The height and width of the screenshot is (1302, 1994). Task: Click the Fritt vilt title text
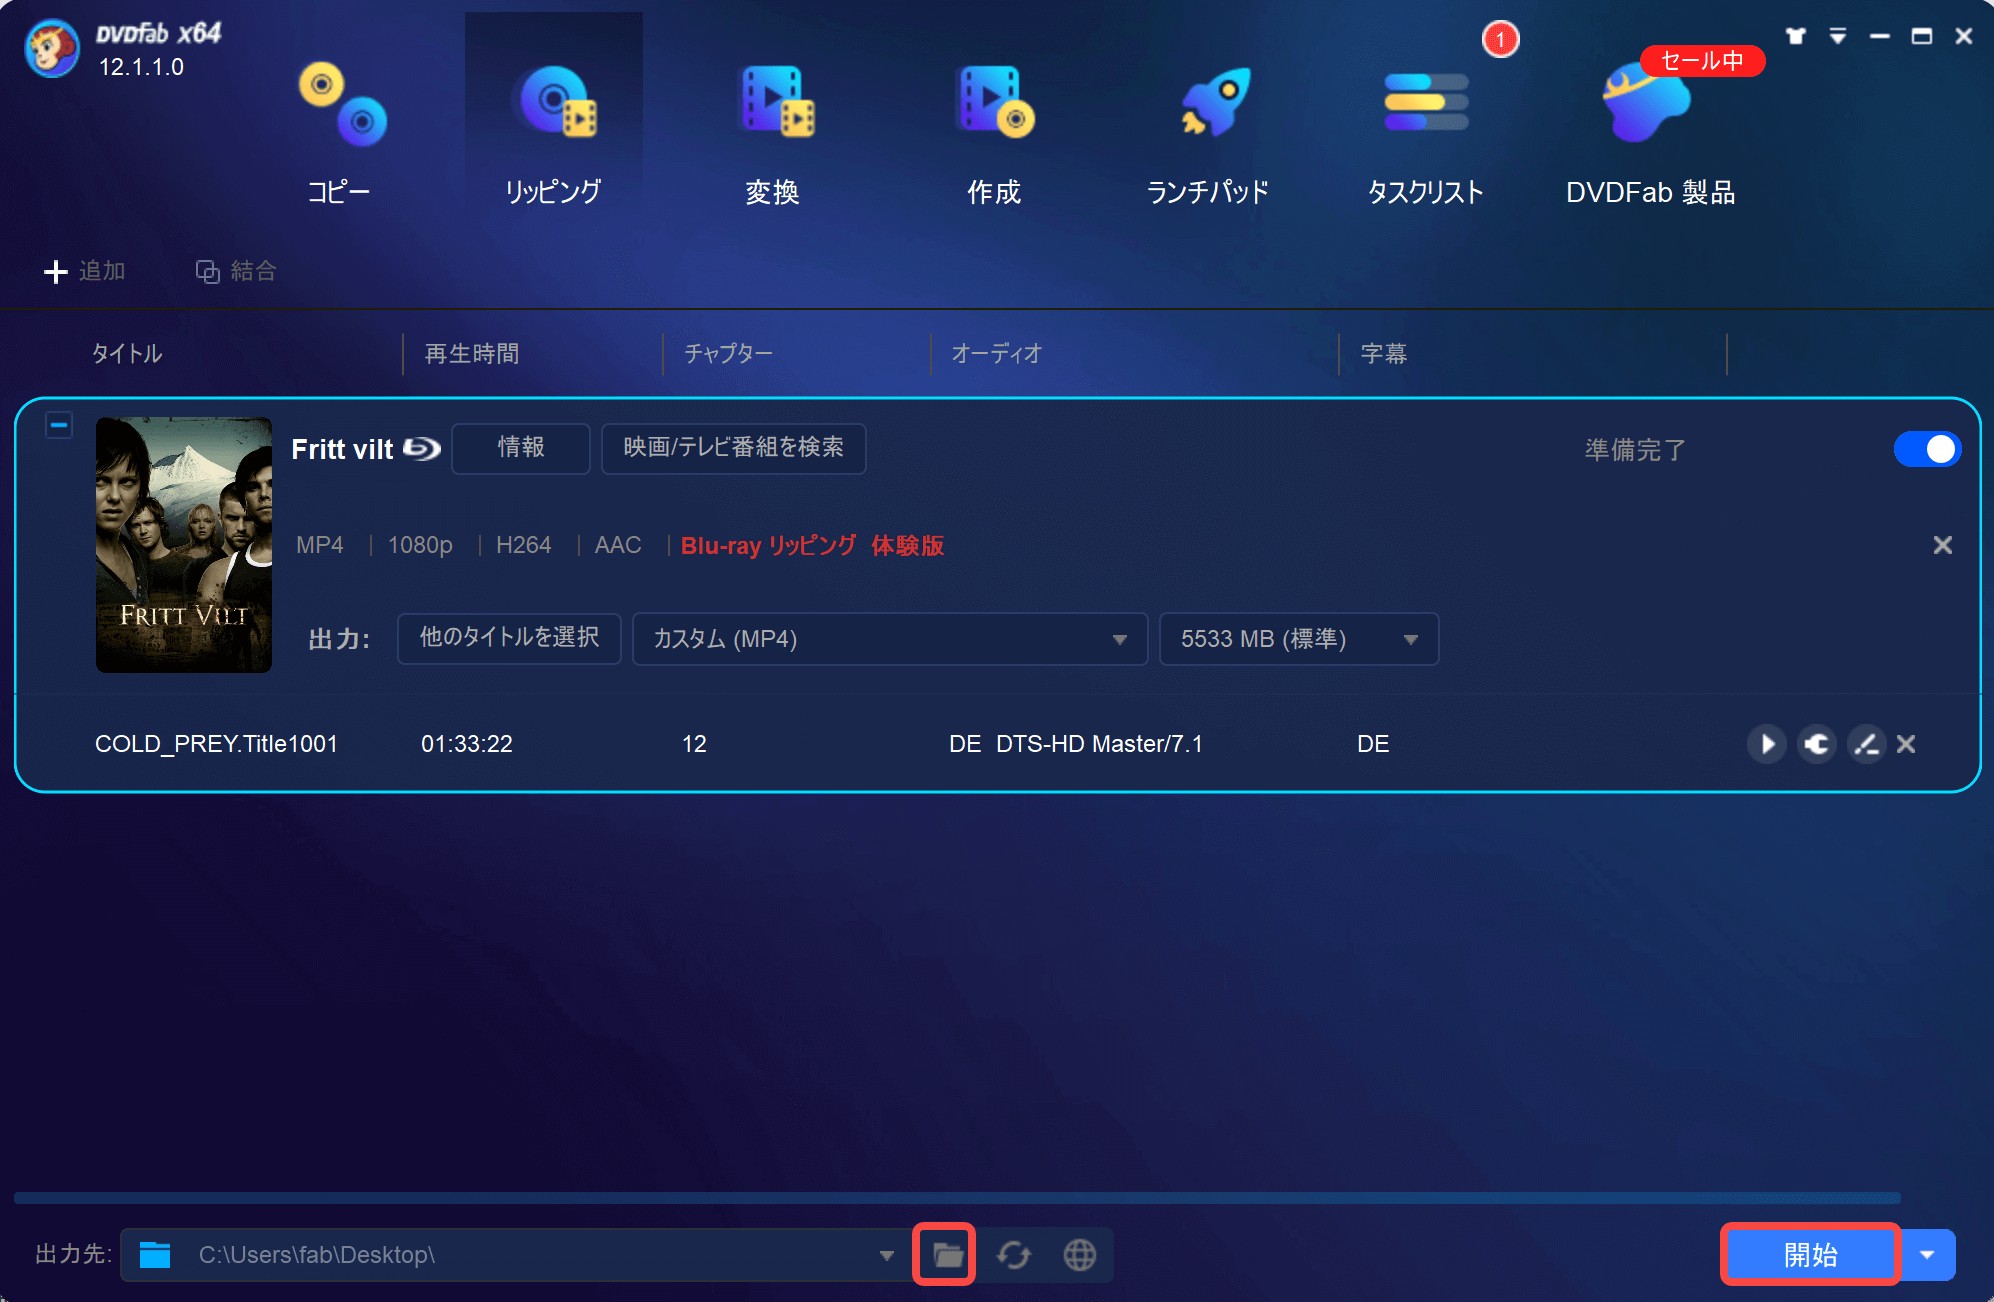[x=342, y=450]
